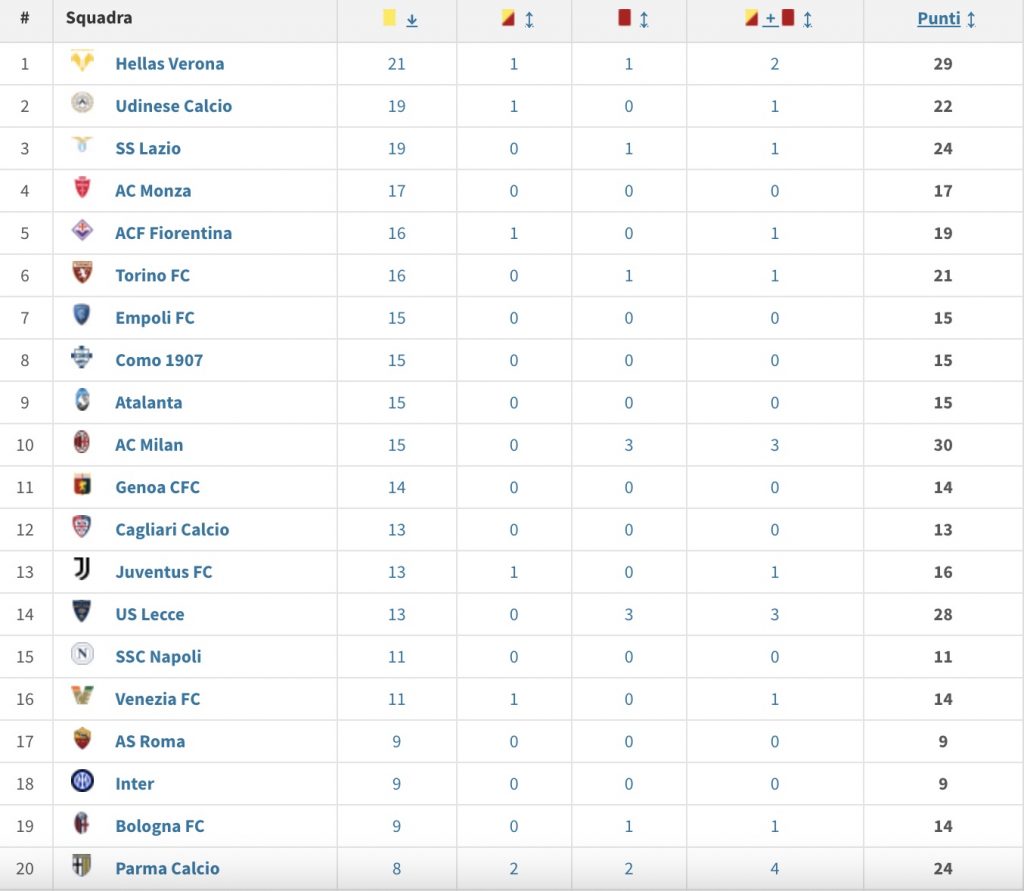Click AC Milan's red card count 3
Screen dimensions: 1024x891
coord(628,445)
